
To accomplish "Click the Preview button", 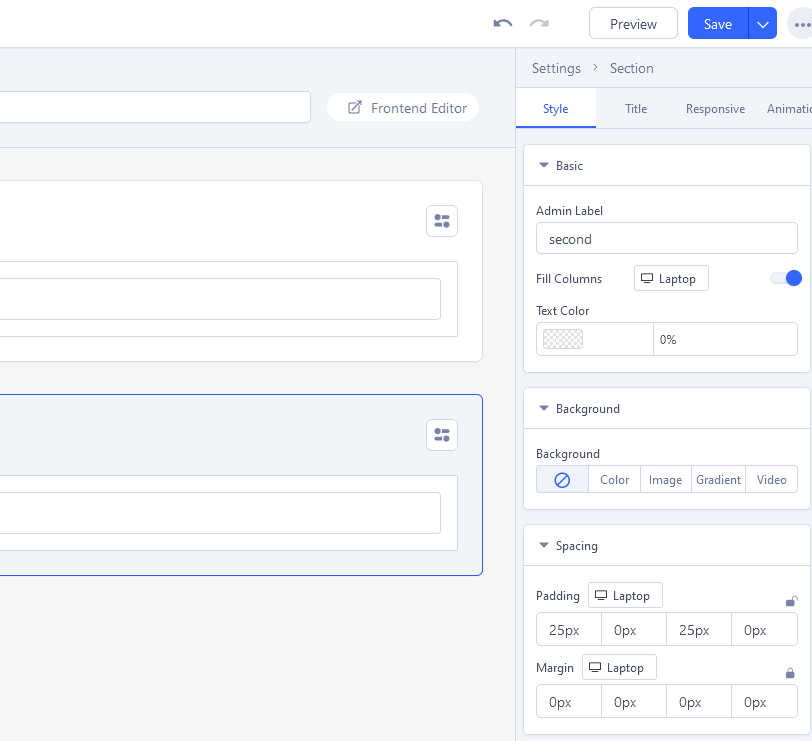I will (x=633, y=24).
